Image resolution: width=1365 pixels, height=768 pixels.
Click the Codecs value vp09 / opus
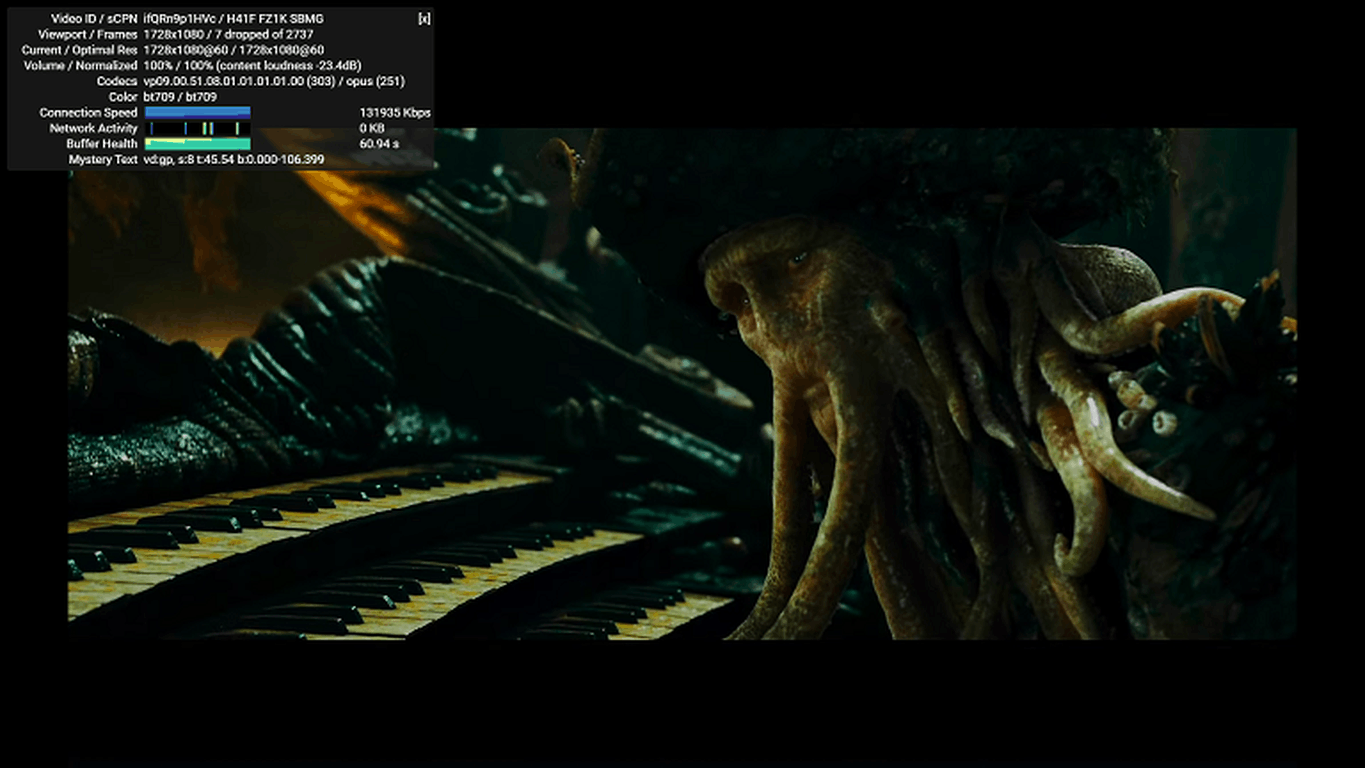click(x=274, y=81)
